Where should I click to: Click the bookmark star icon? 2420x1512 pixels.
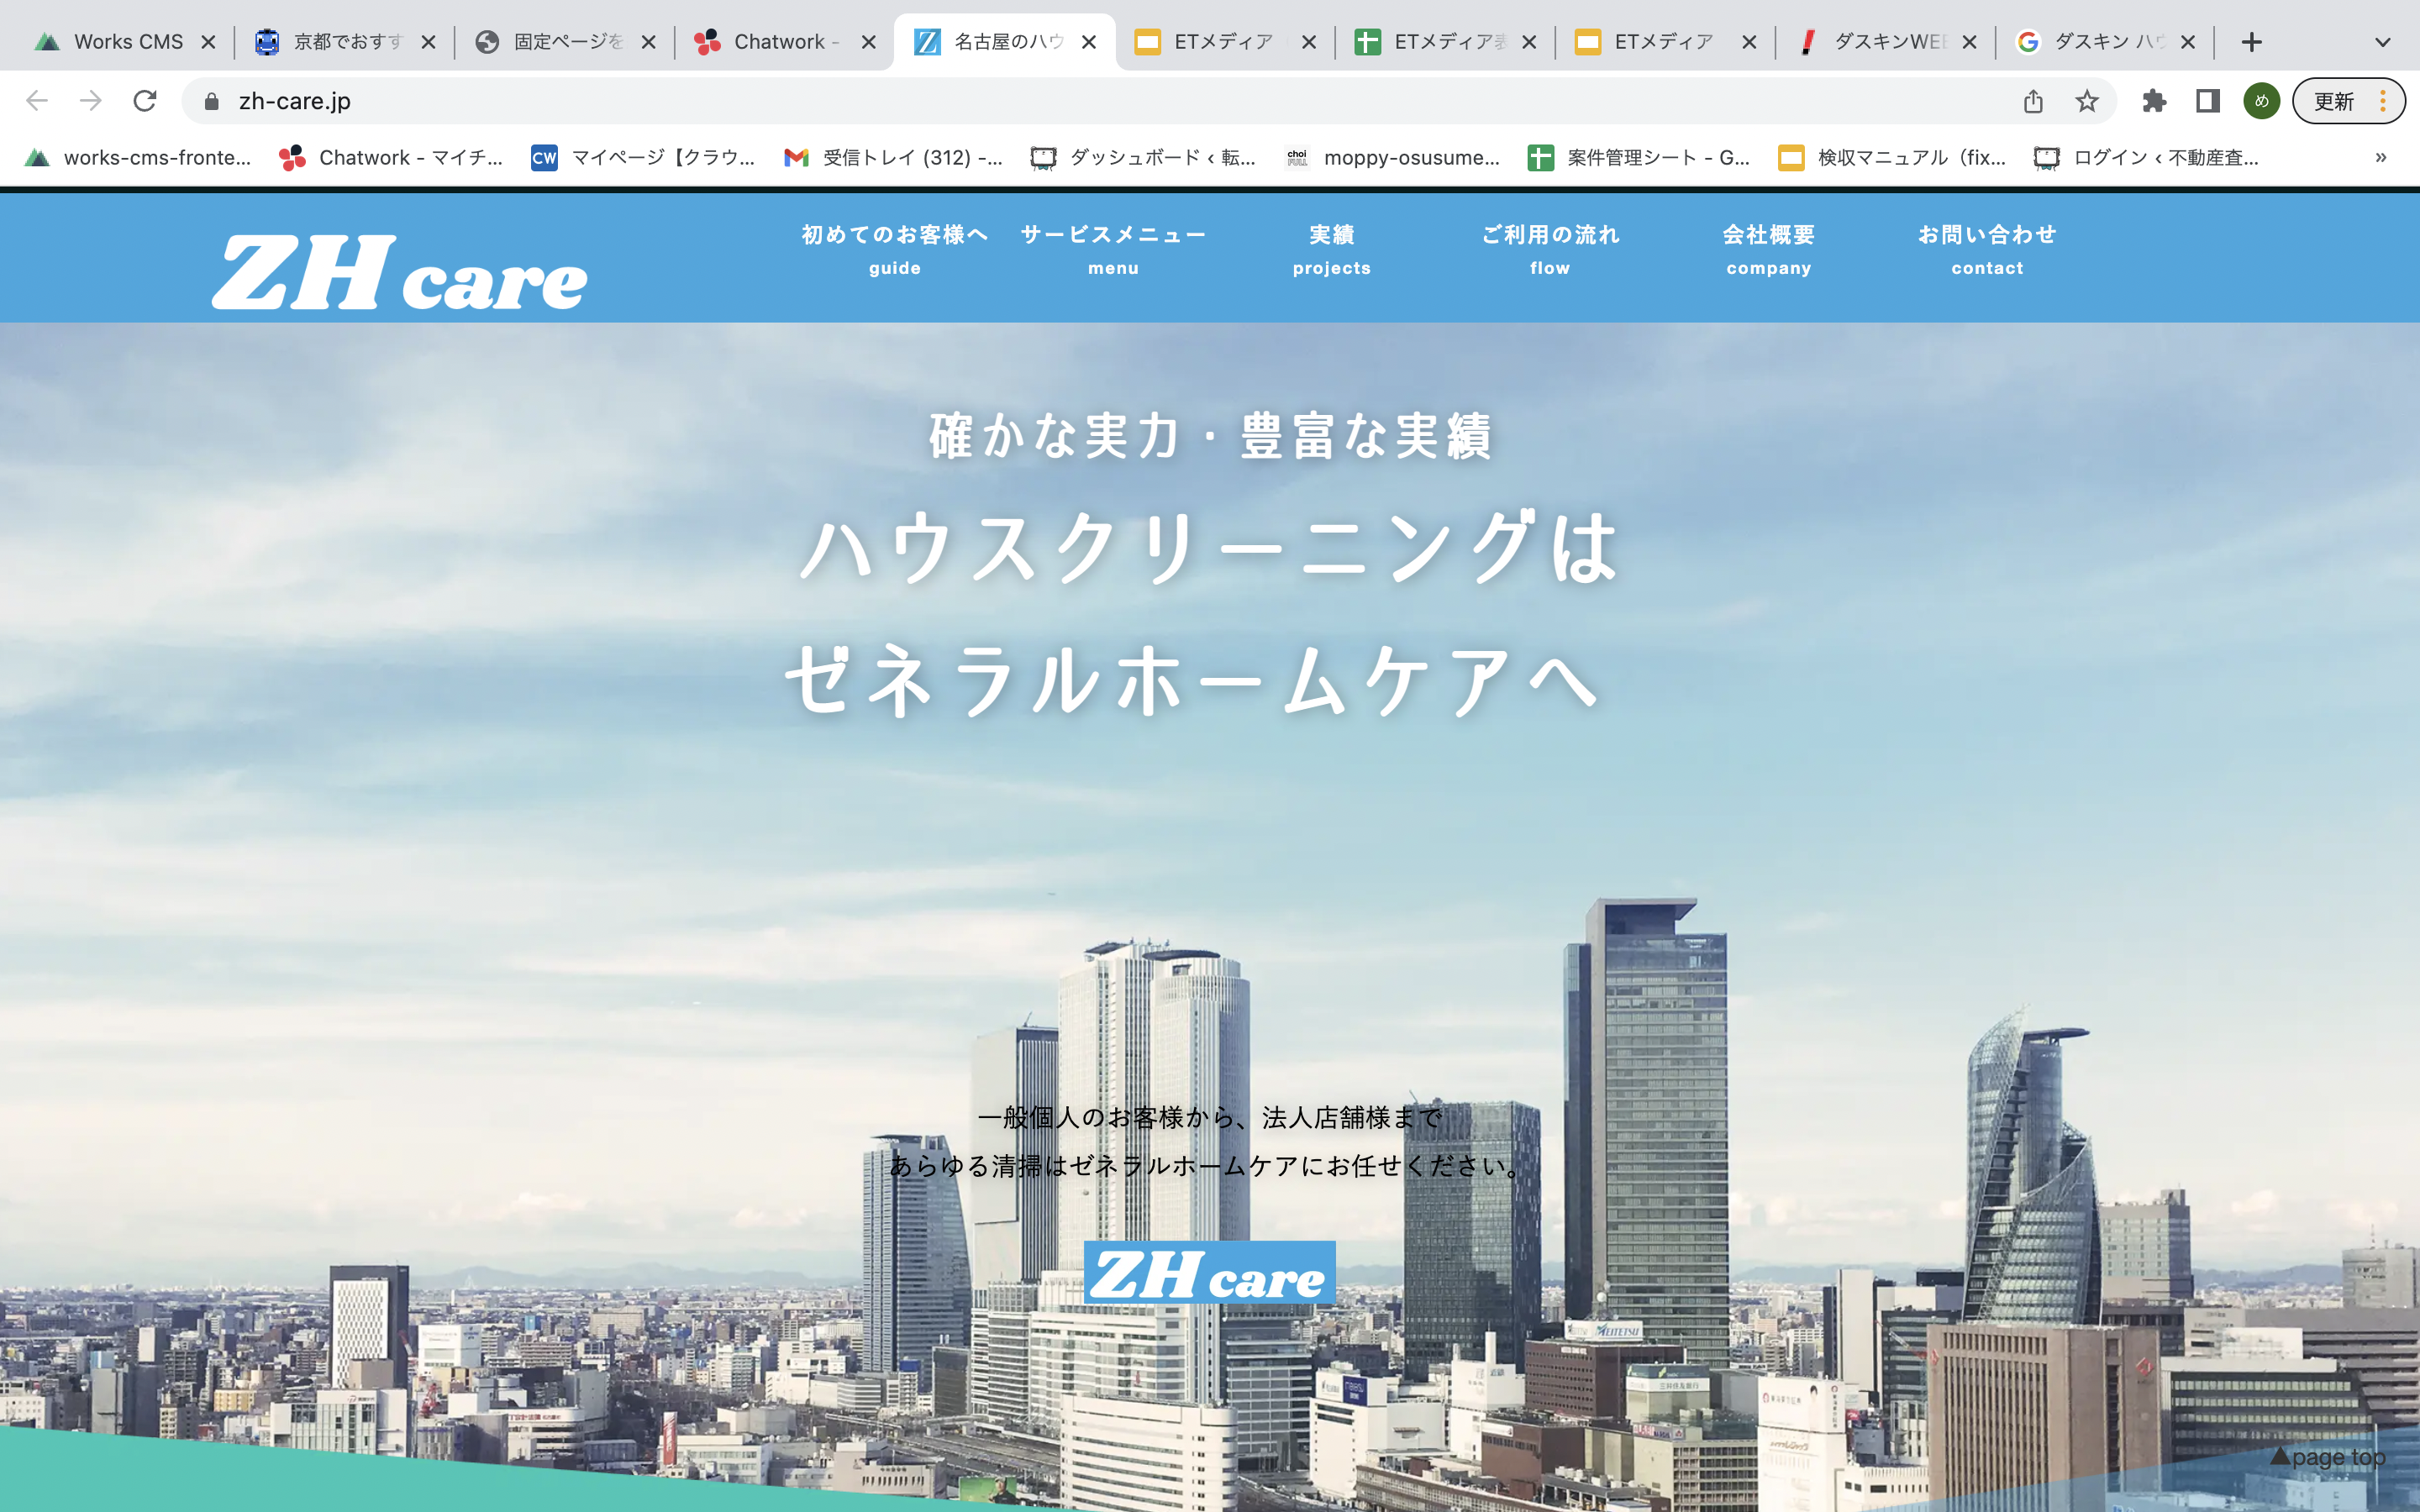(2086, 101)
